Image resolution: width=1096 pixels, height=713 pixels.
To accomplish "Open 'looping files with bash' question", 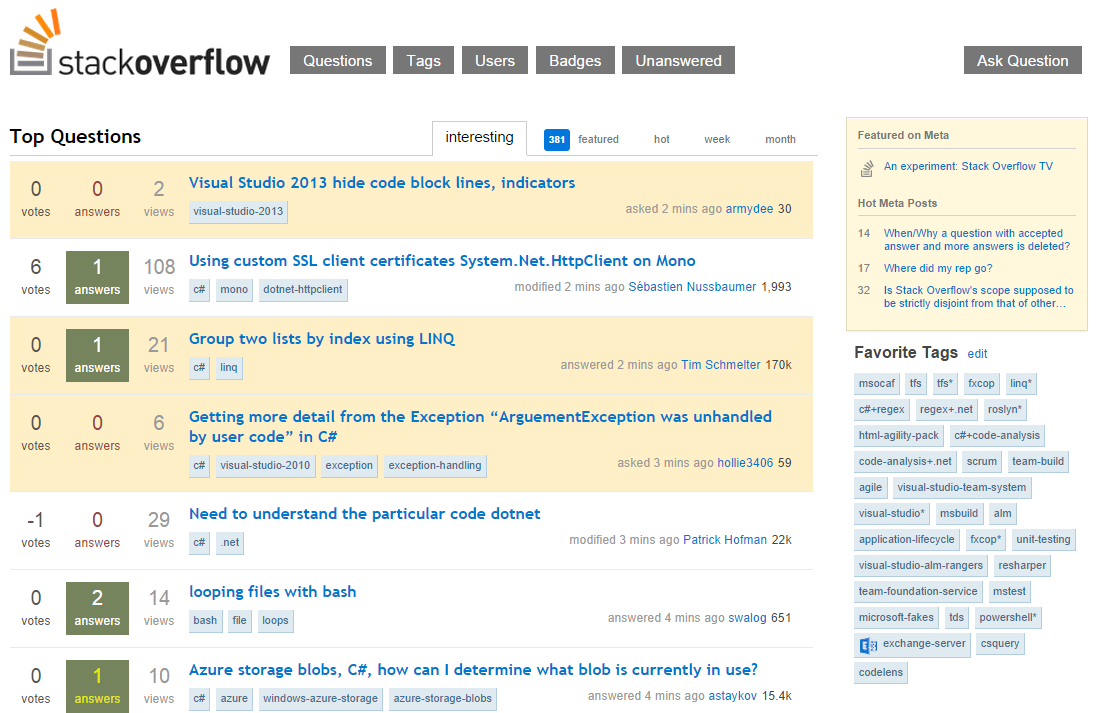I will click(x=273, y=592).
